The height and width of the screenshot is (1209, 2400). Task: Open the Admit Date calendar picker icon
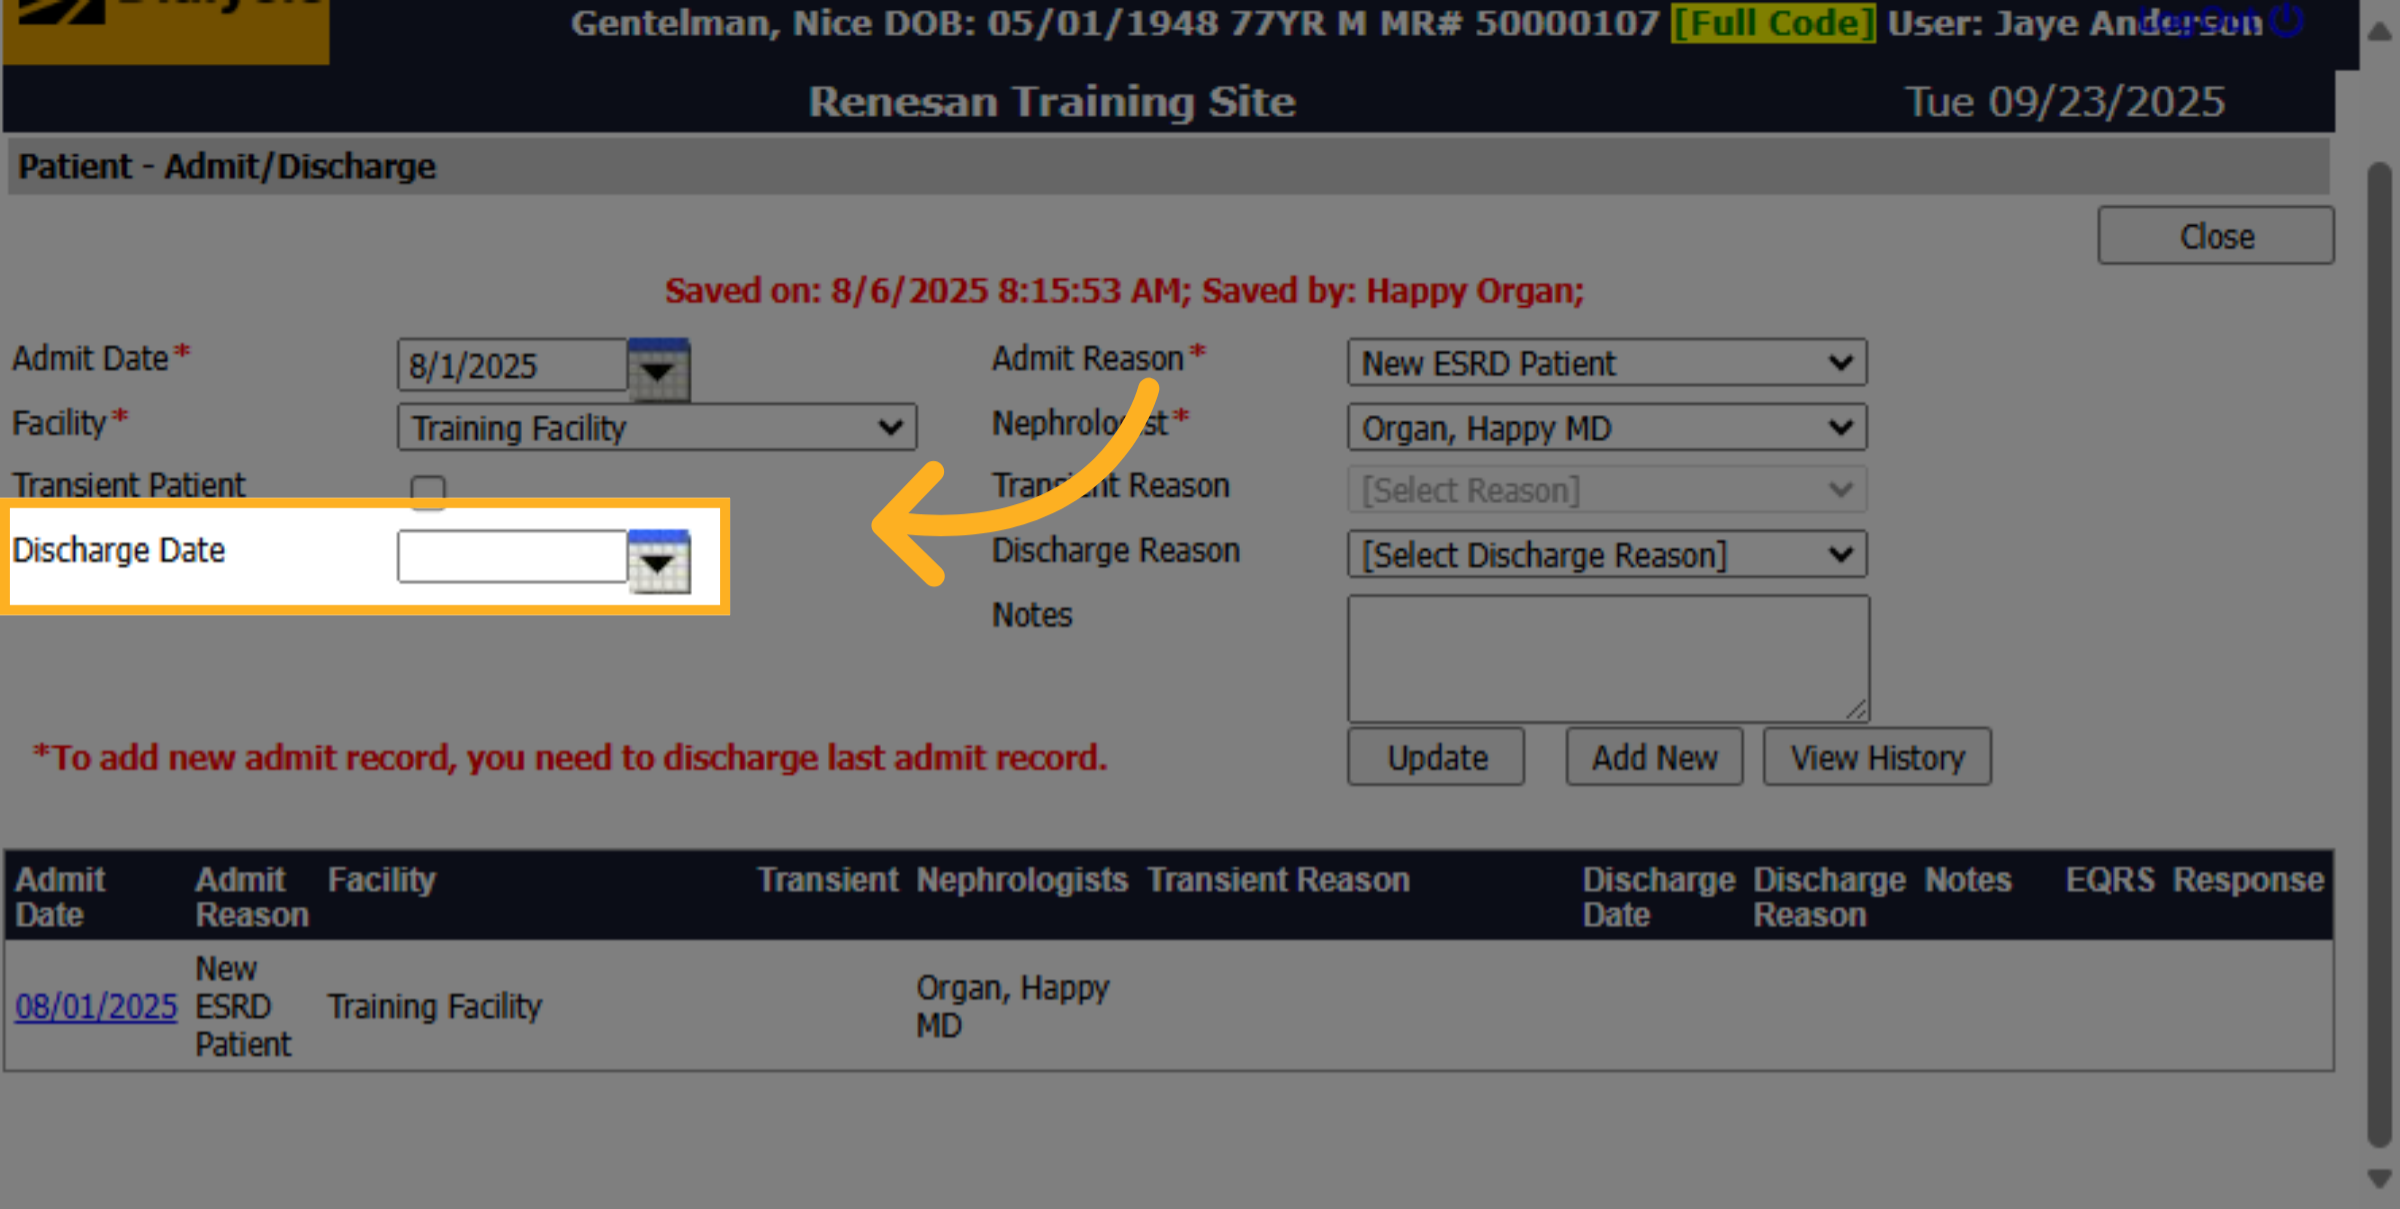[x=658, y=368]
